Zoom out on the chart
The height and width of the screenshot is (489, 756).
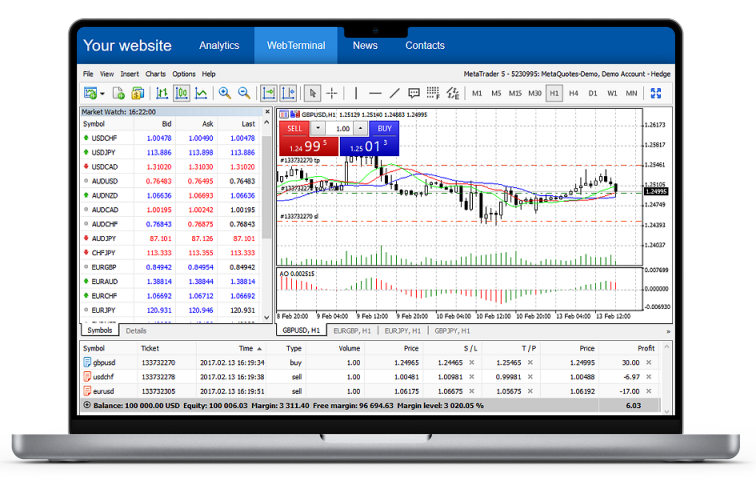click(244, 93)
